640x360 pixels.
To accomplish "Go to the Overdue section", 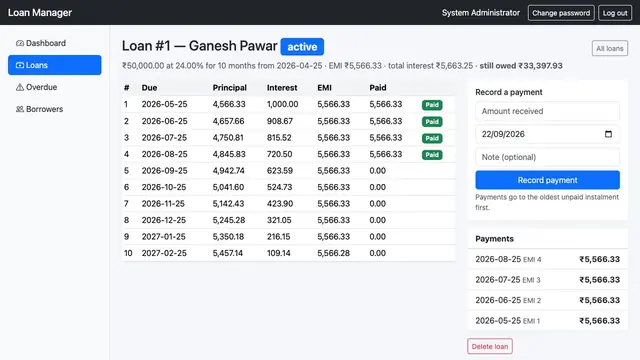I will coord(54,87).
